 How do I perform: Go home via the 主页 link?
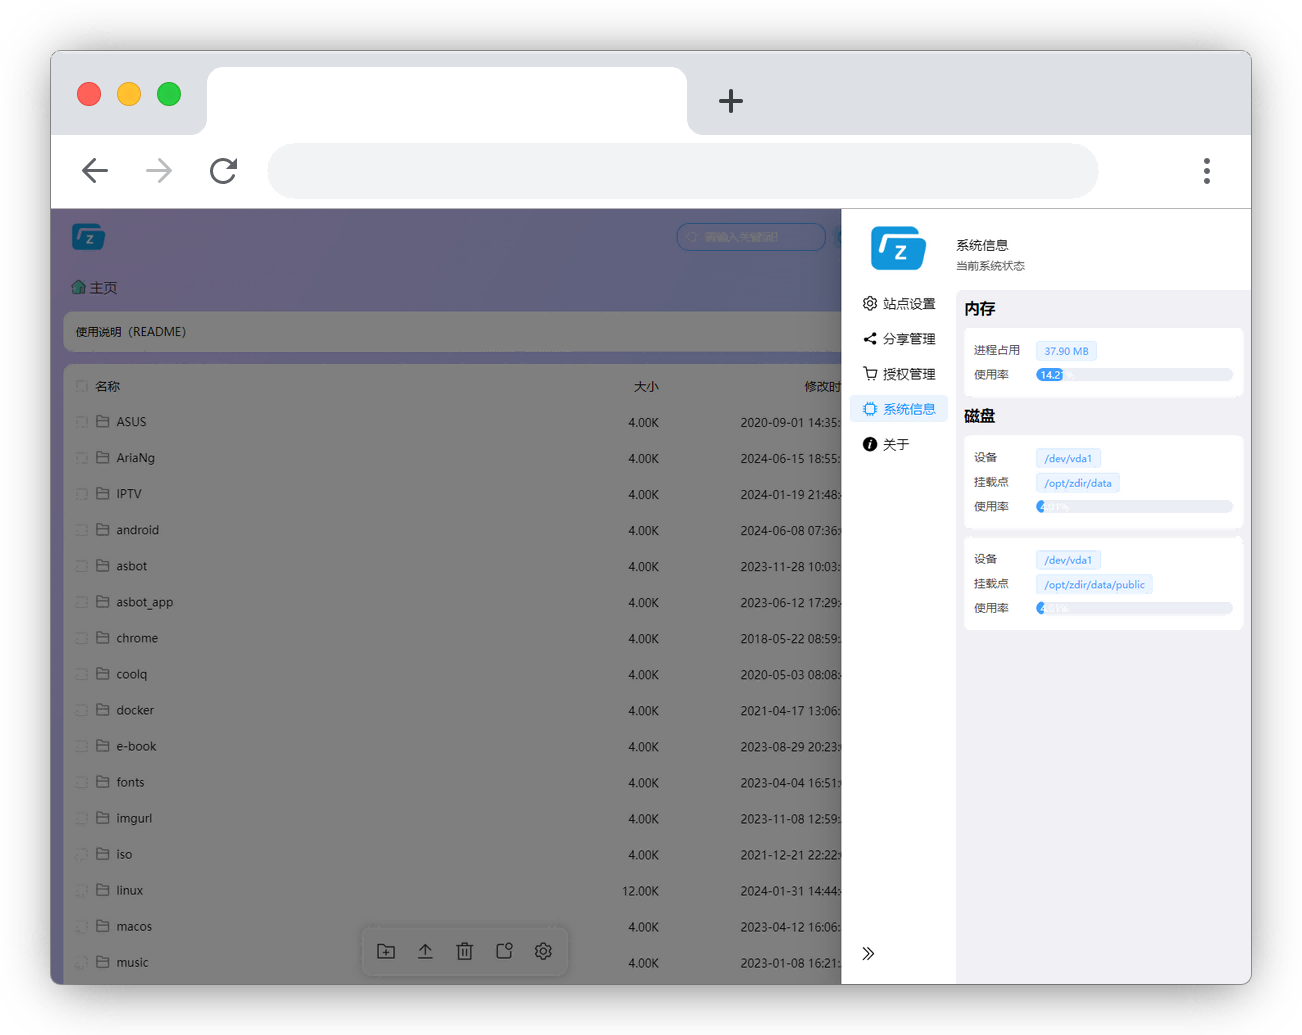(x=93, y=287)
